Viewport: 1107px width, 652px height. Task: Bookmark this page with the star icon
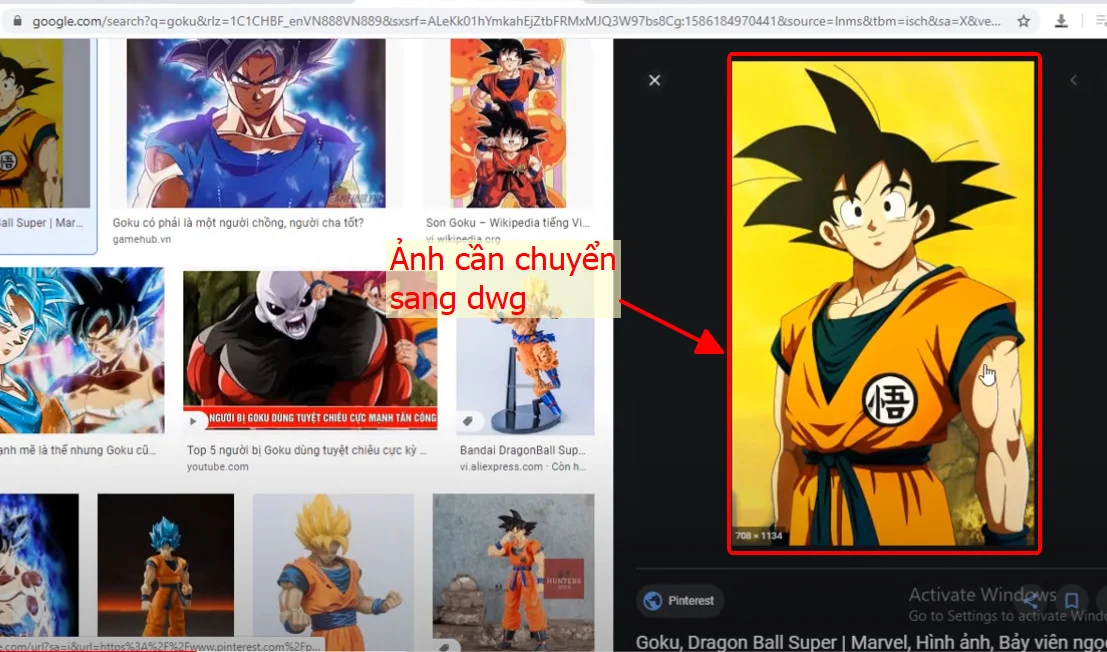(x=1024, y=21)
